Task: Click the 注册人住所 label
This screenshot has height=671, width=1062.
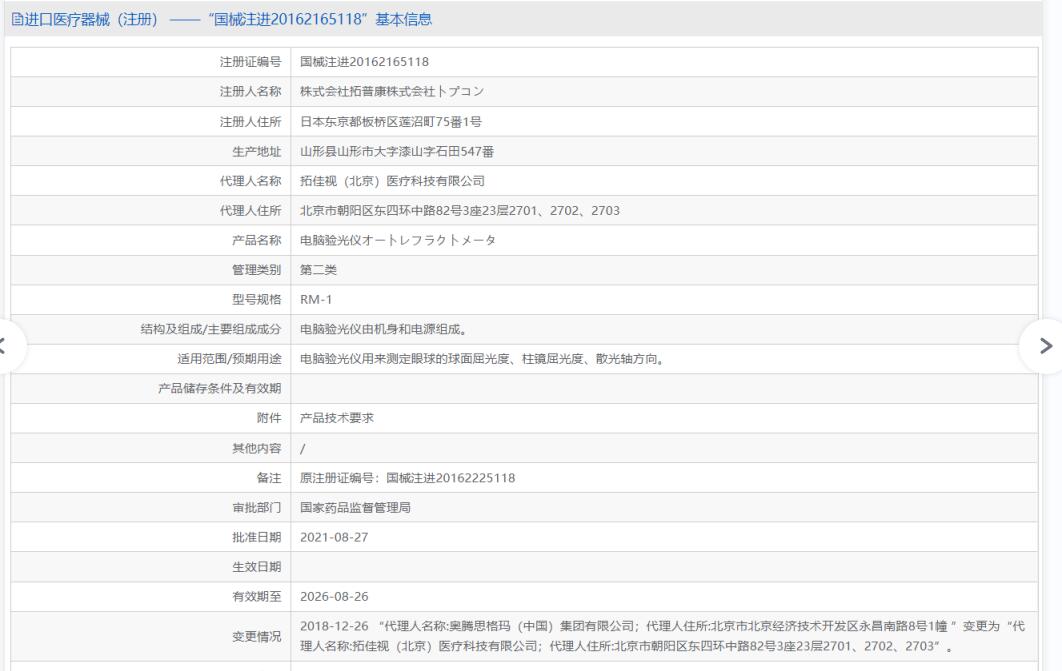Action: (250, 122)
